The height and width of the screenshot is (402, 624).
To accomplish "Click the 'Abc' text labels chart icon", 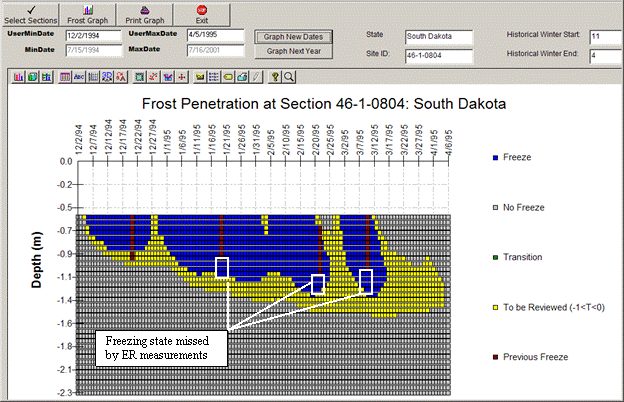I will (79, 76).
